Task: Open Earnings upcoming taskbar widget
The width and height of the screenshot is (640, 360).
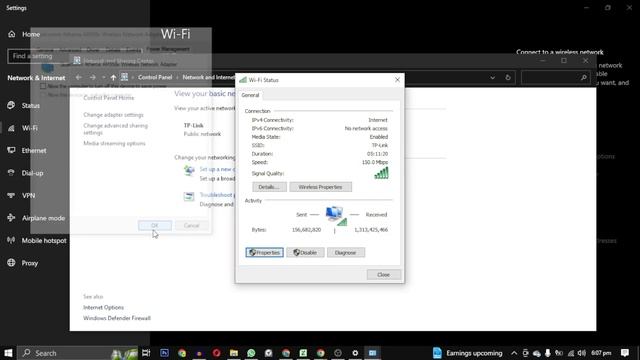Action: click(x=468, y=353)
